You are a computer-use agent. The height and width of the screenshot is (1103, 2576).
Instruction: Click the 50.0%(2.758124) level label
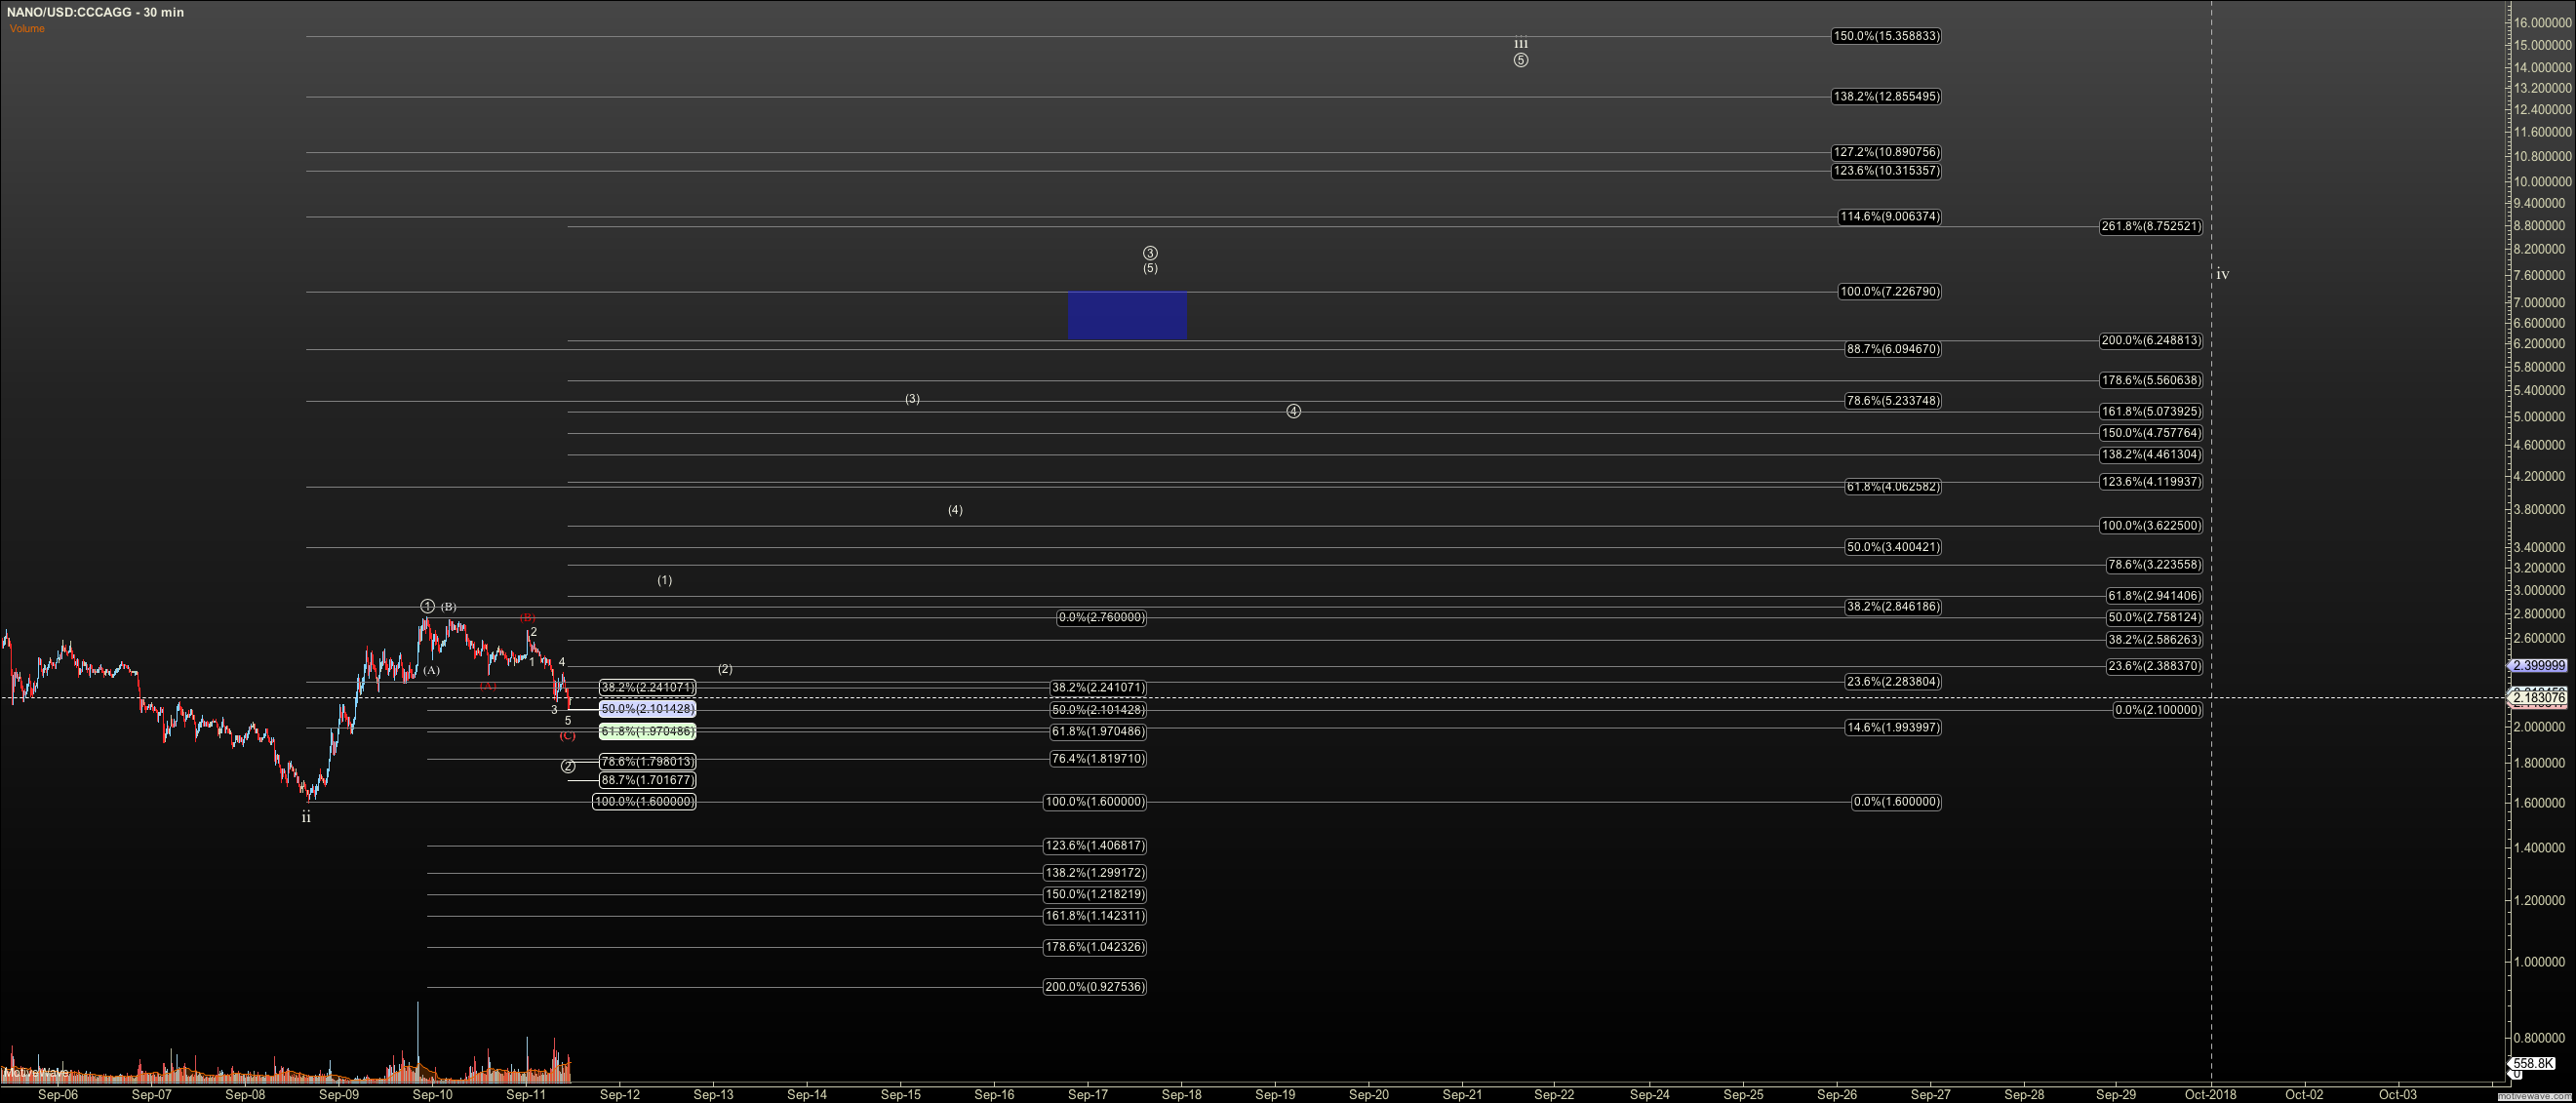tap(2154, 618)
